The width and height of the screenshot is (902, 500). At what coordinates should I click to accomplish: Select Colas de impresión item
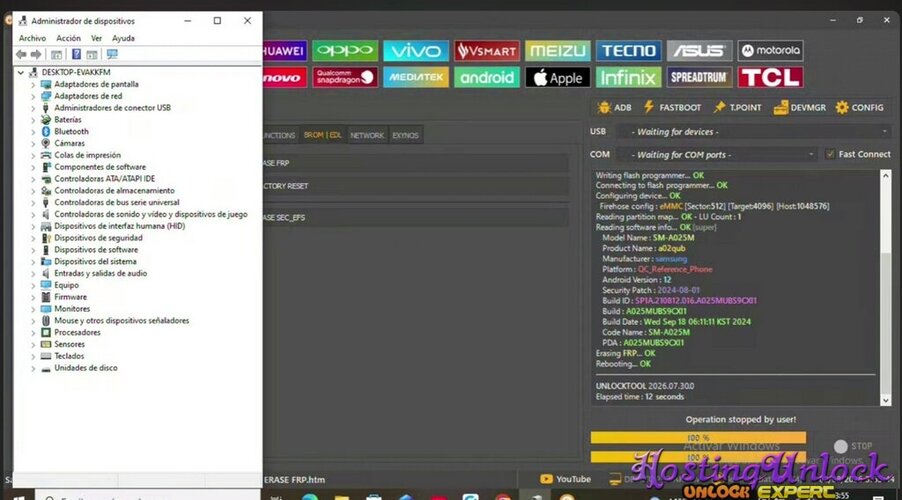[x=87, y=155]
